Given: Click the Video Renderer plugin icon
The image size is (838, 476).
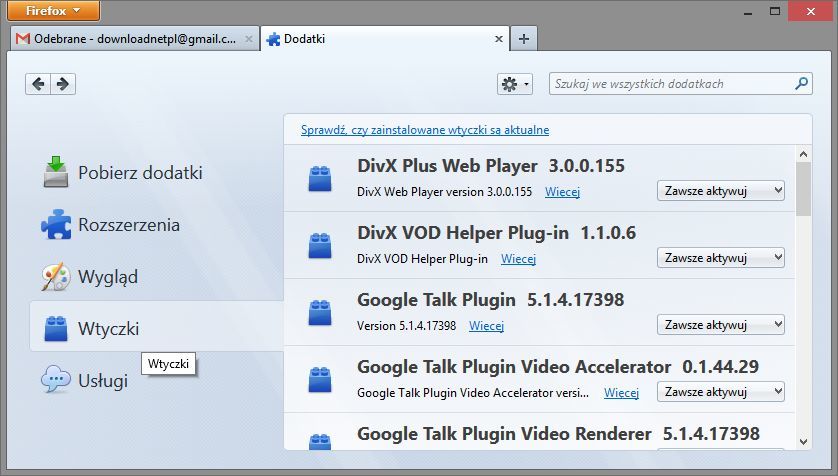Looking at the screenshot, I should coord(320,442).
